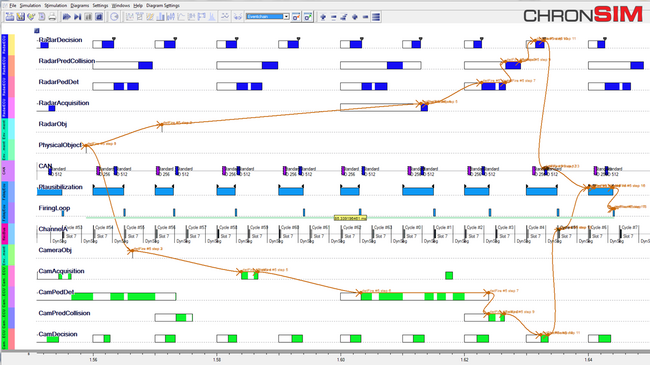Viewport: 650px width, 365px height.
Task: Stop the simulation with the stop icon
Action: coord(99,17)
